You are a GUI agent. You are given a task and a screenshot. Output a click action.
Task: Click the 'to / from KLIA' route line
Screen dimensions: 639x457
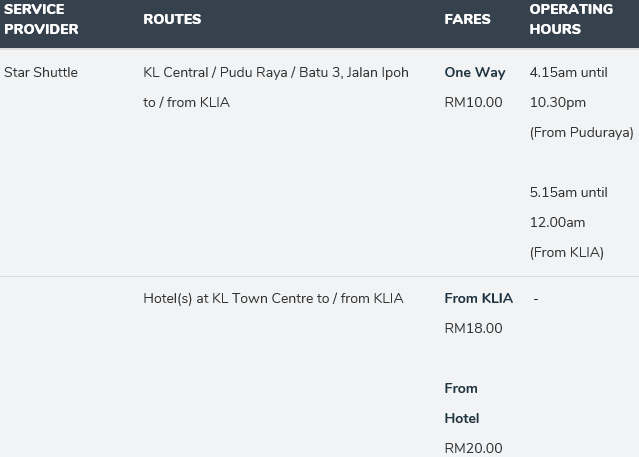186,102
